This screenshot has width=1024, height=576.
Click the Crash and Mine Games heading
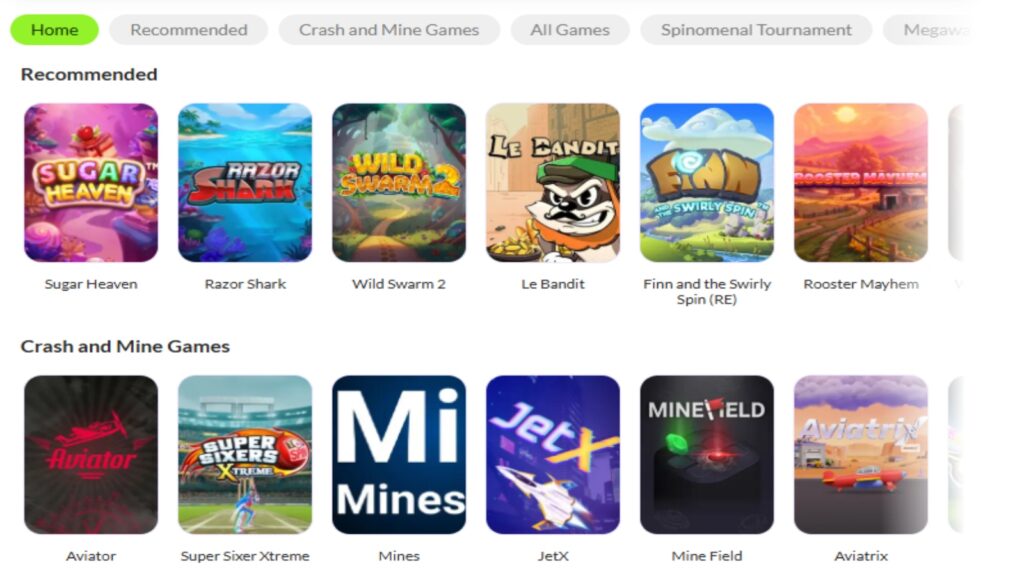pos(125,346)
